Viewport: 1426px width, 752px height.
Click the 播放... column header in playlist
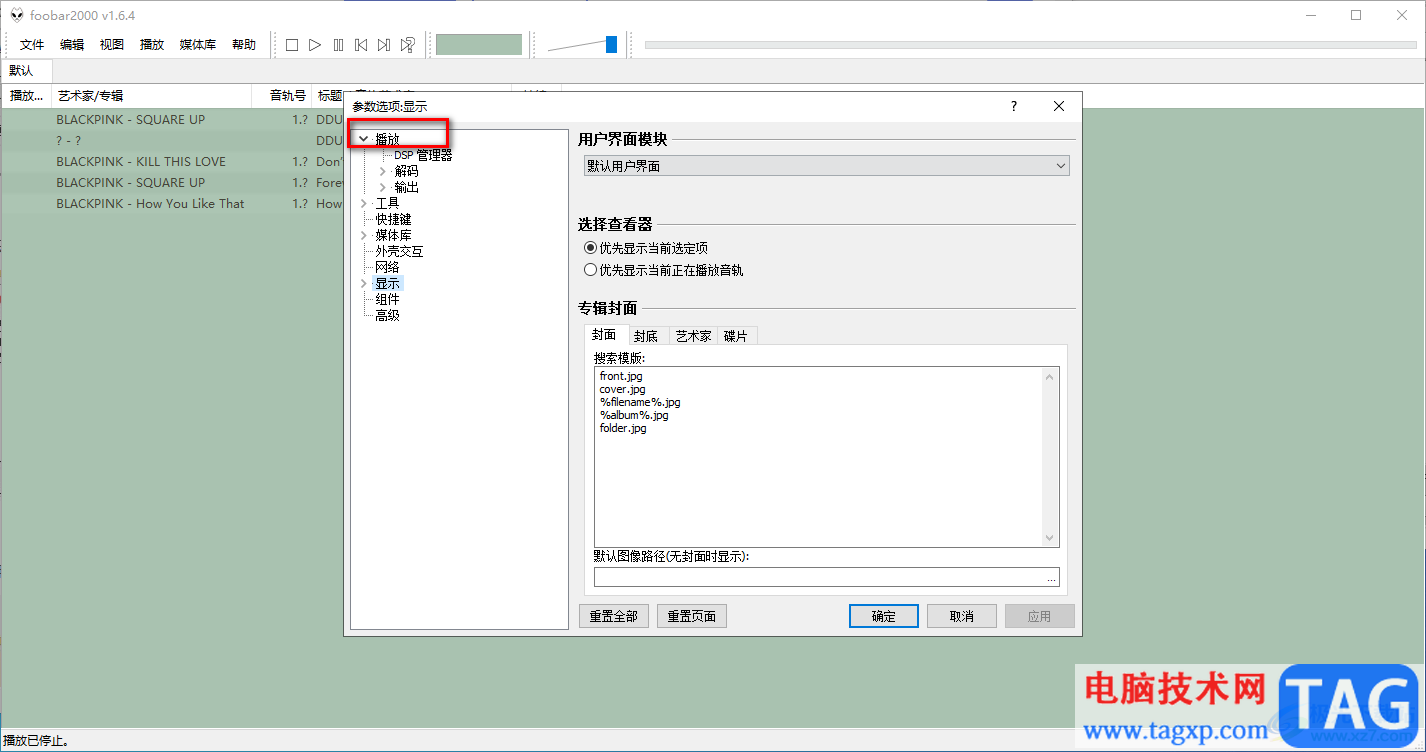coord(27,95)
